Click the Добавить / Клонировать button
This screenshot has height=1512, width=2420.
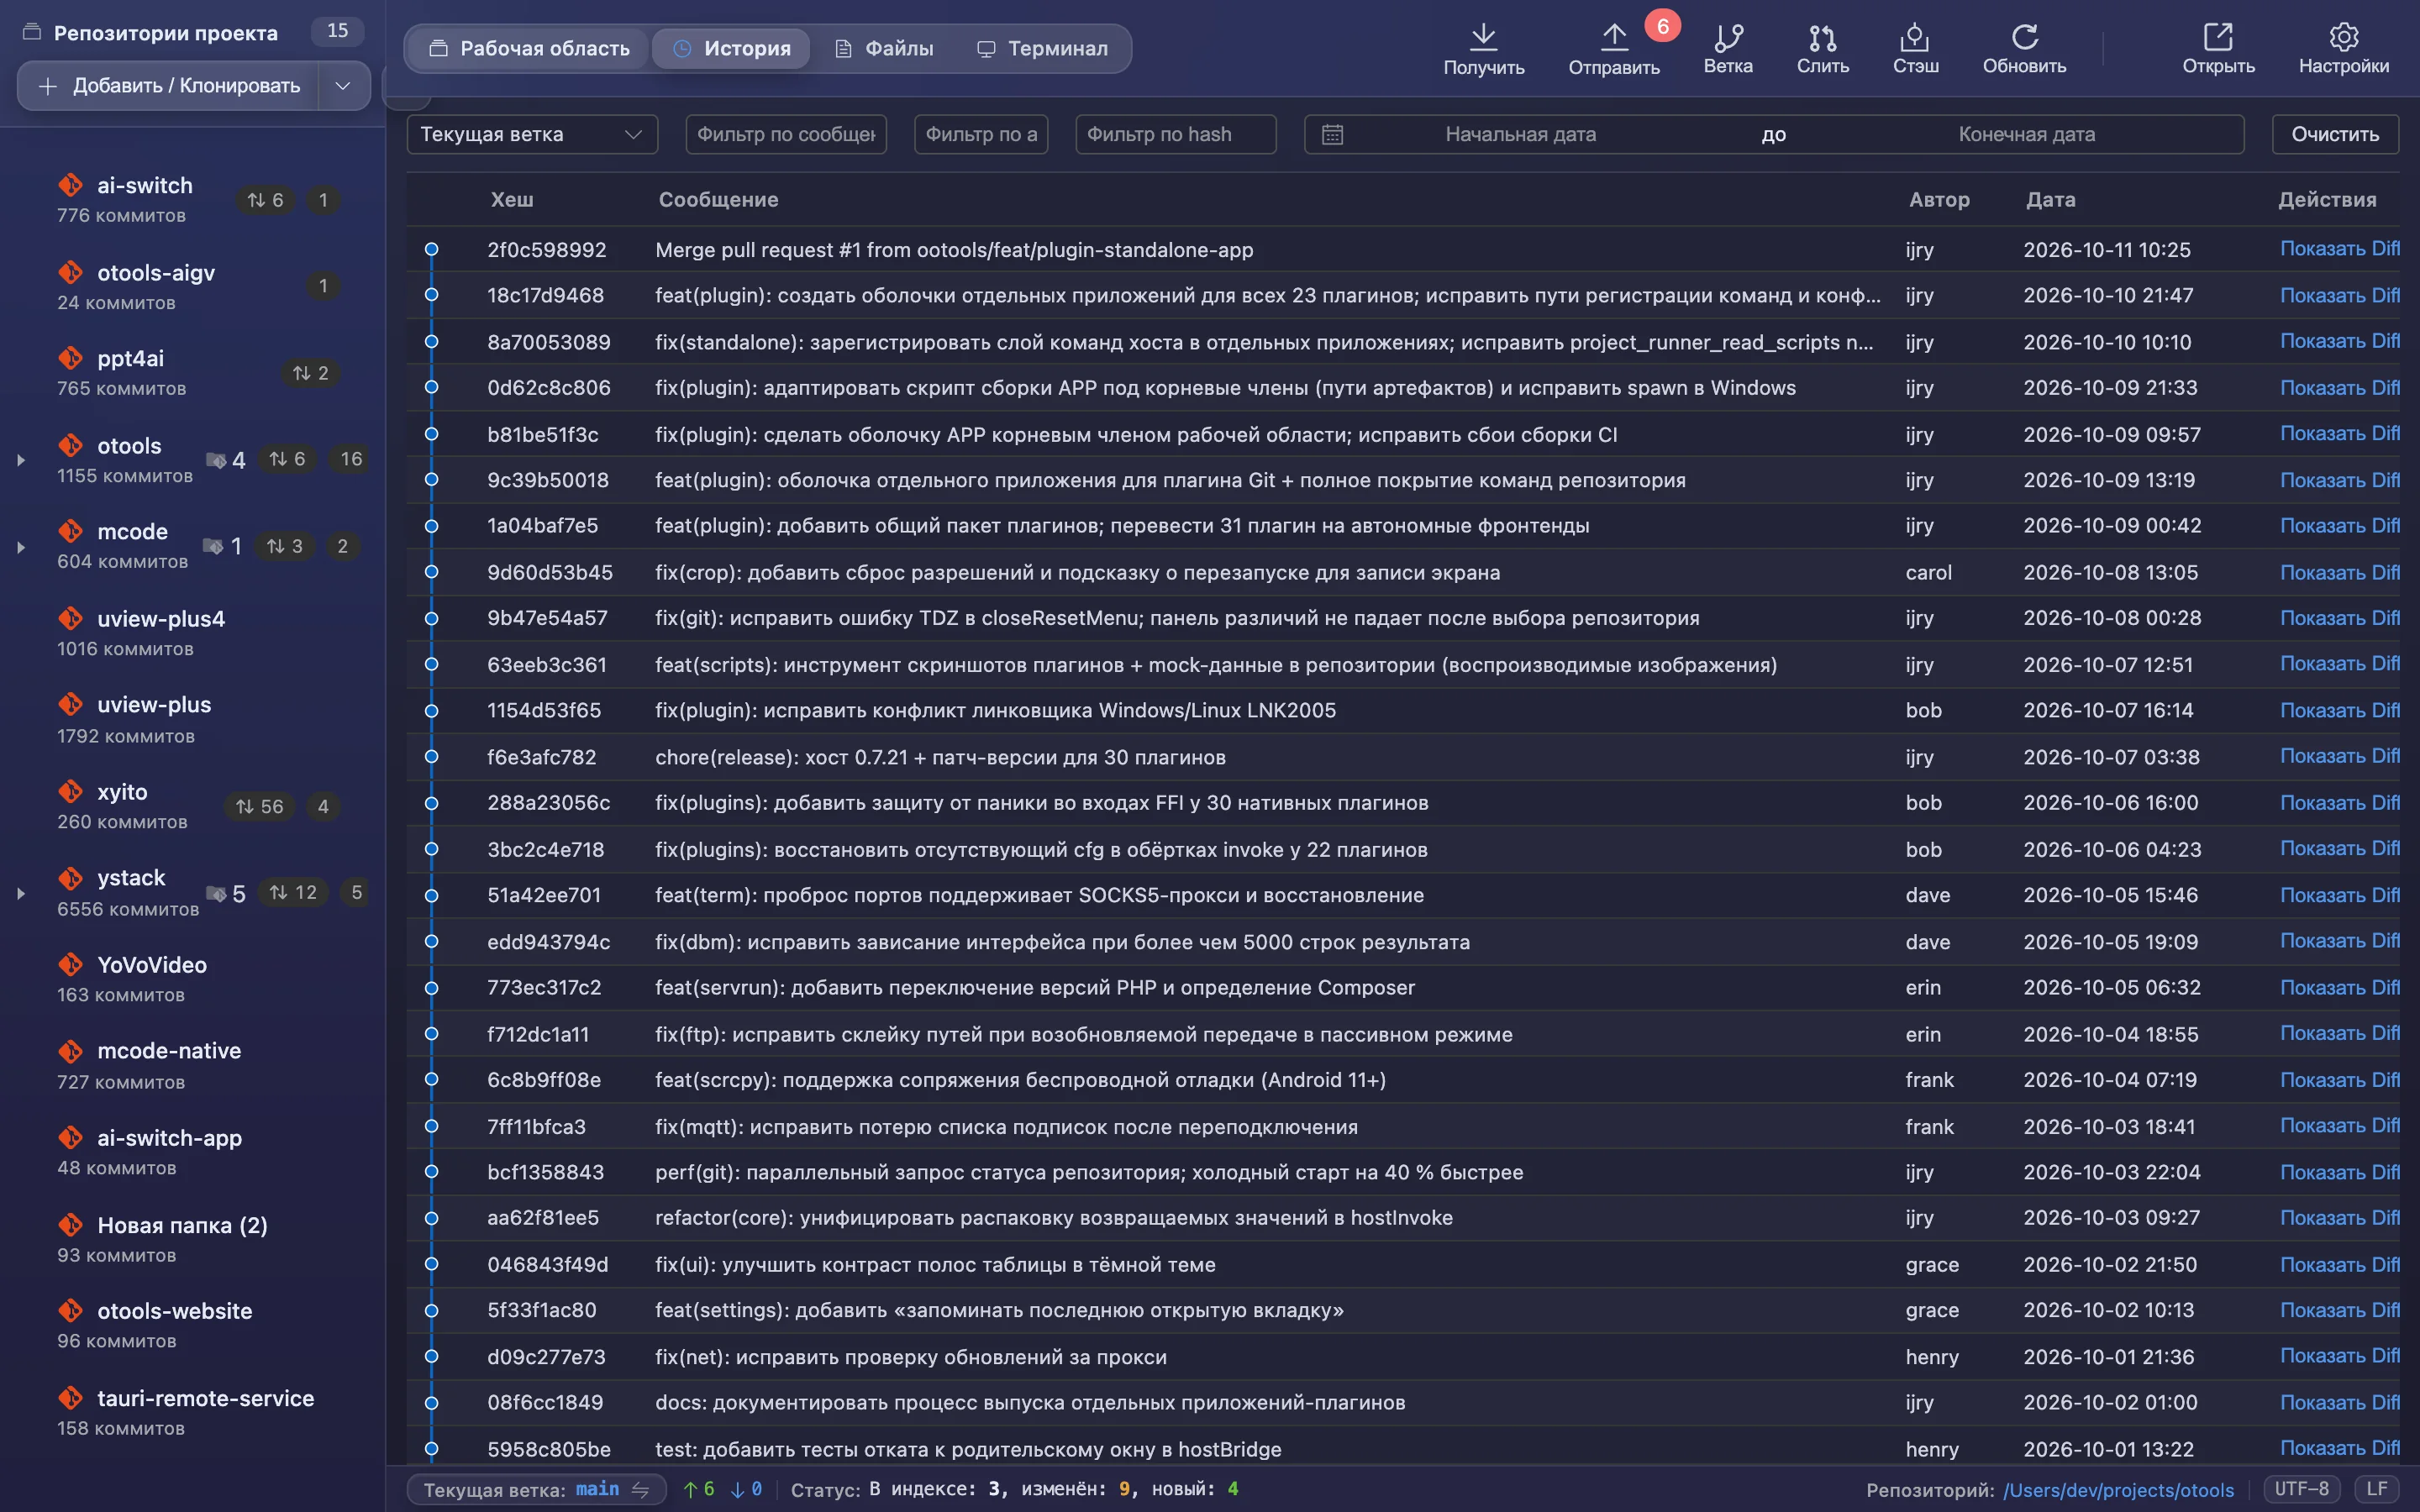(169, 86)
